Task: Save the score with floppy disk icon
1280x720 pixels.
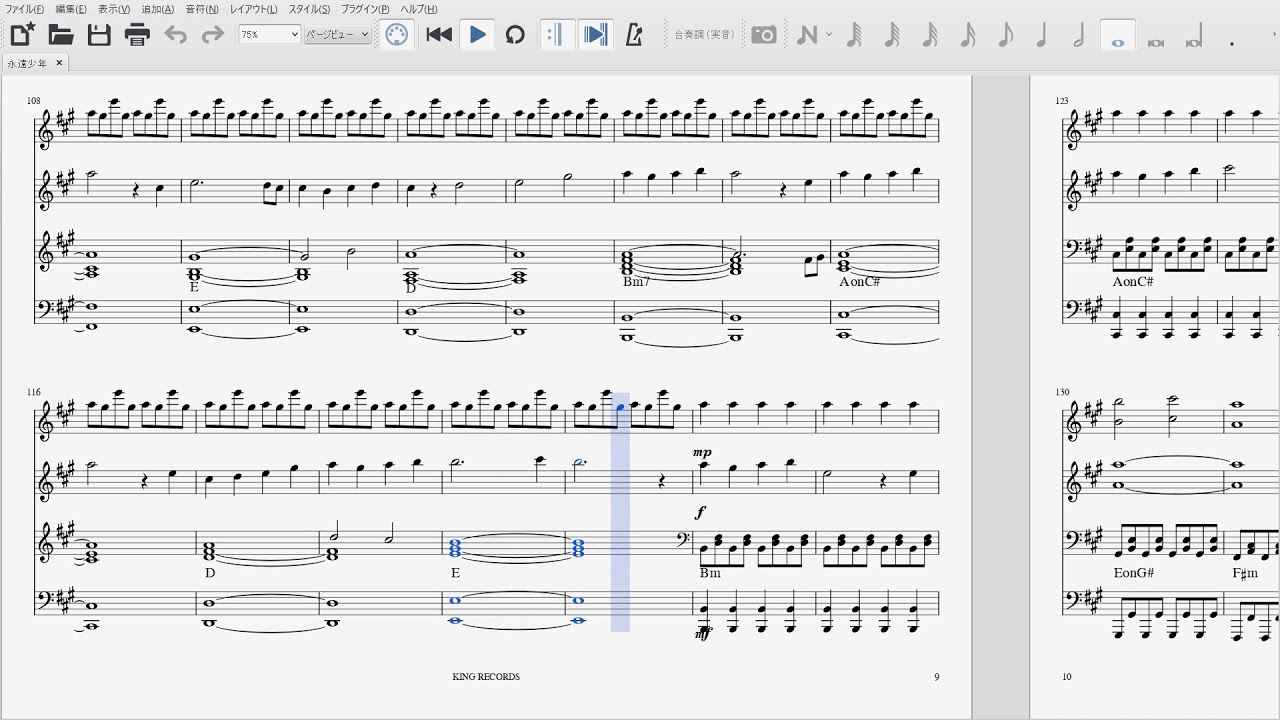Action: point(99,35)
